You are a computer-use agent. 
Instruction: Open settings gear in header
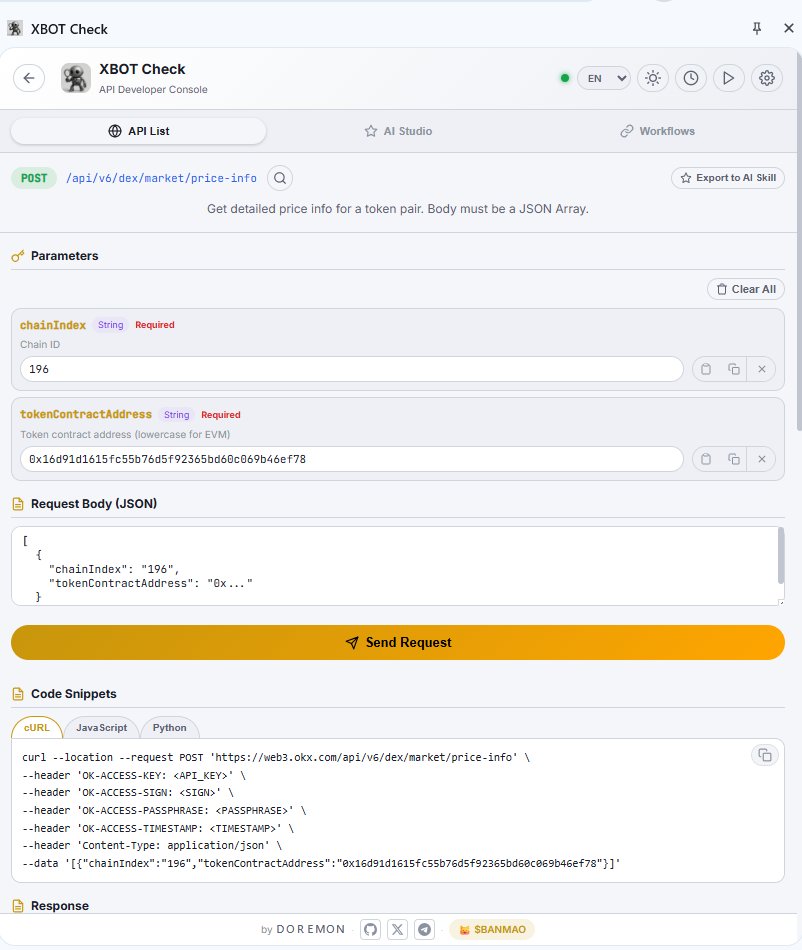(766, 78)
